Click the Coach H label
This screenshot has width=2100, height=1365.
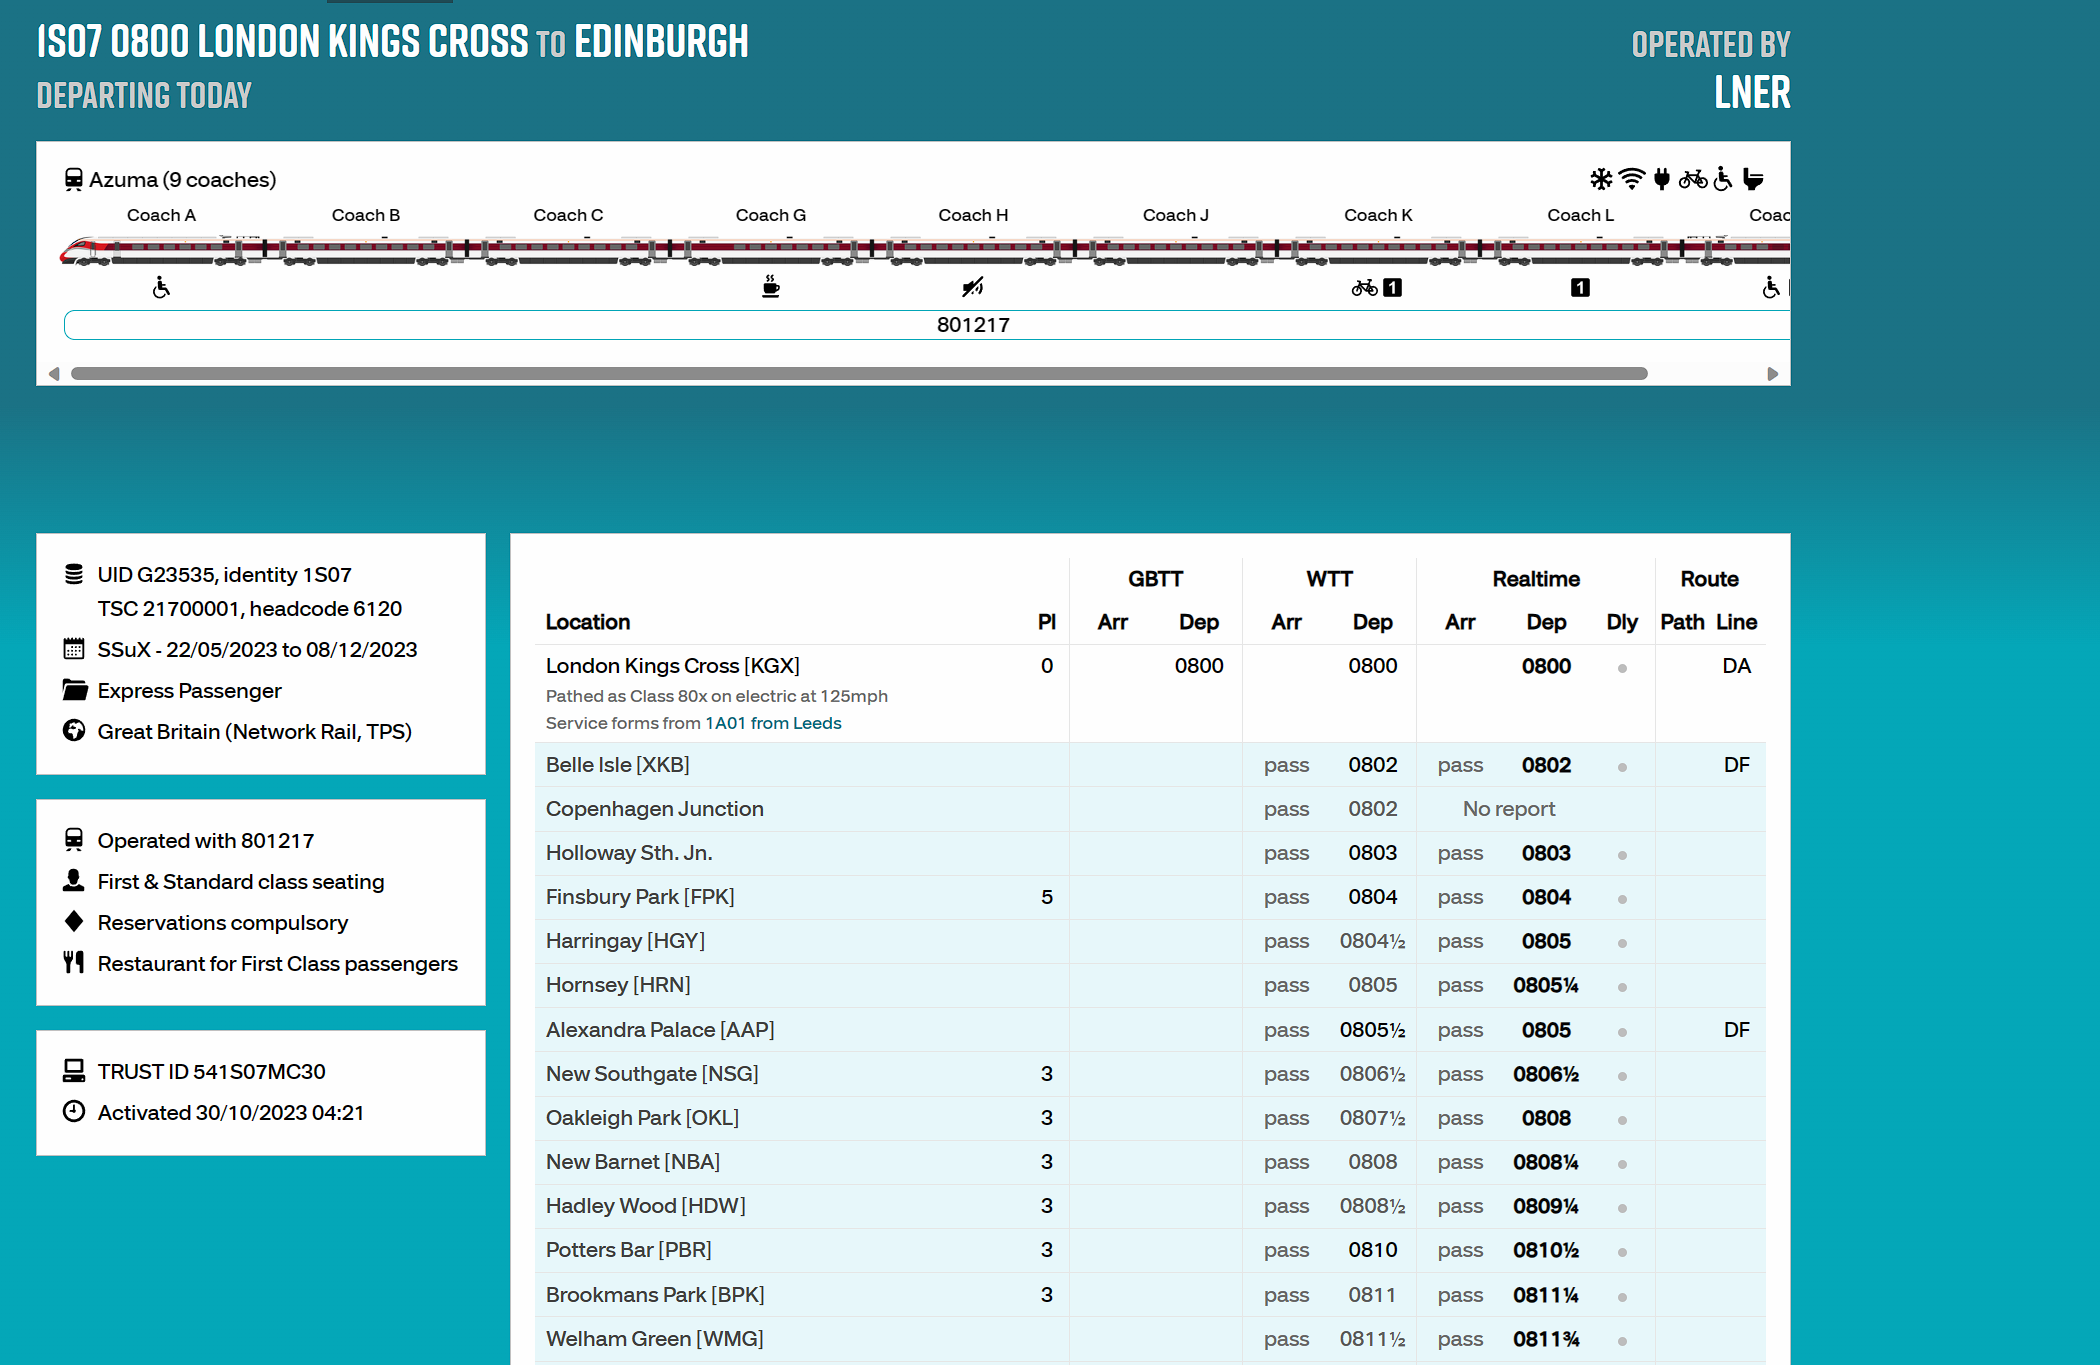click(x=973, y=215)
